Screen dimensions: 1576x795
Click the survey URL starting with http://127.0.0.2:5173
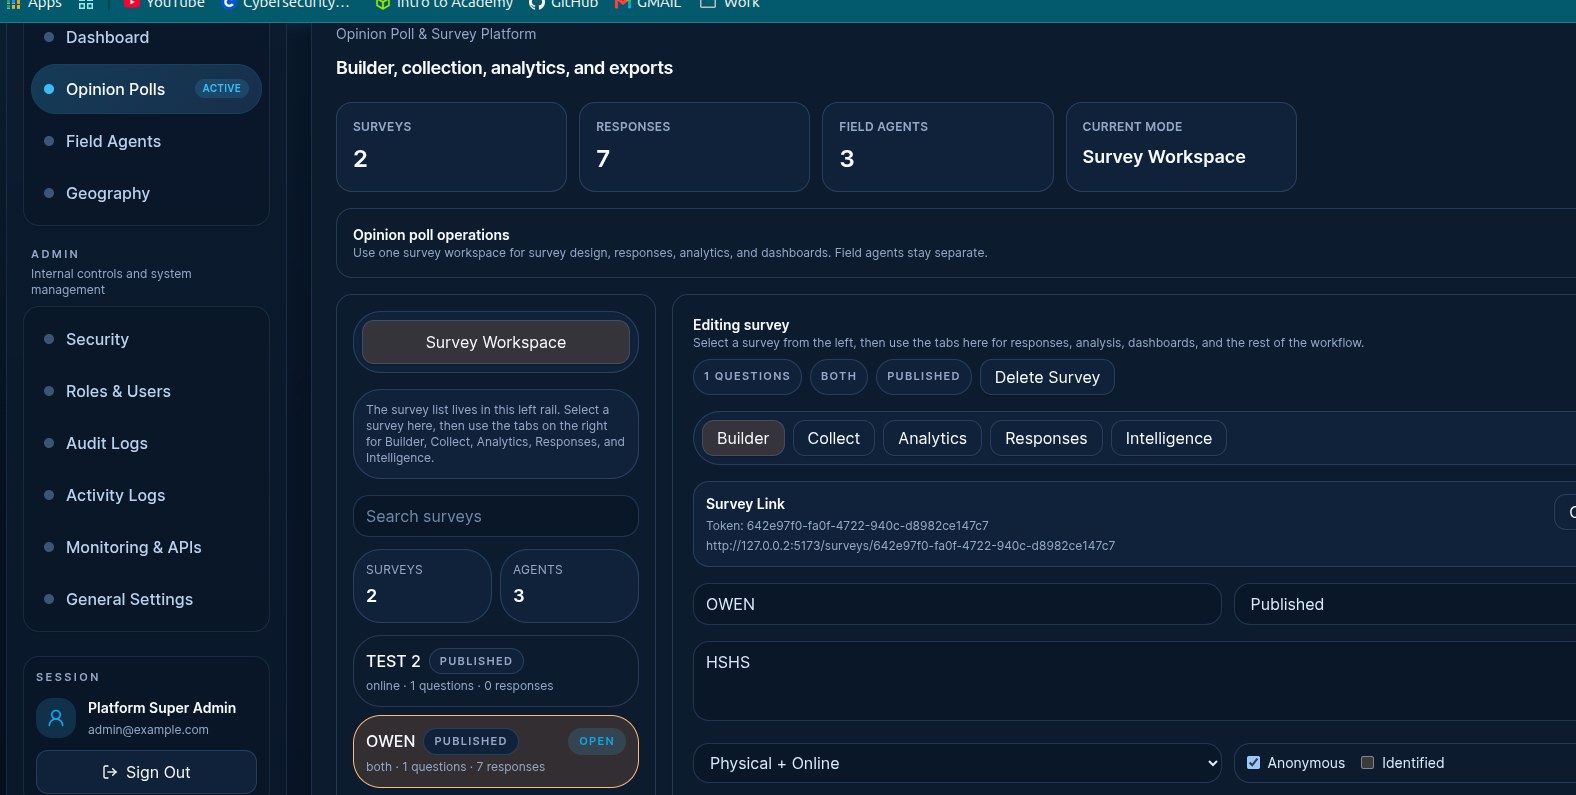click(x=910, y=546)
